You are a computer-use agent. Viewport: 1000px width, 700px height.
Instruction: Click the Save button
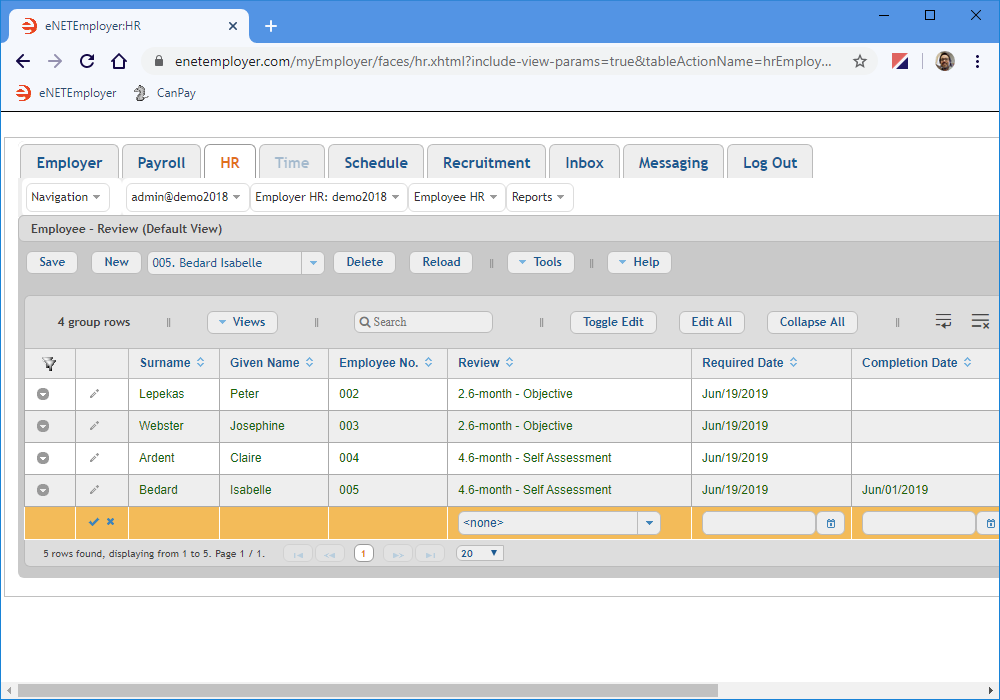pos(52,262)
